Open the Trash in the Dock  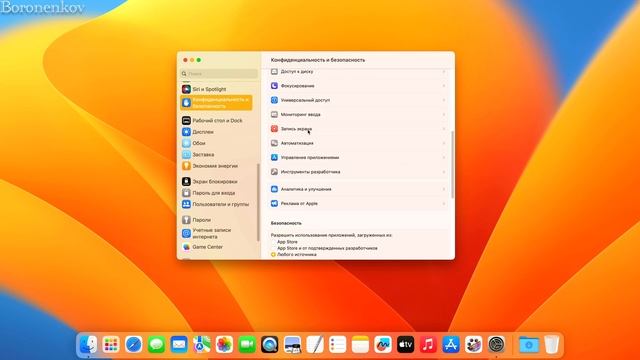click(x=551, y=345)
